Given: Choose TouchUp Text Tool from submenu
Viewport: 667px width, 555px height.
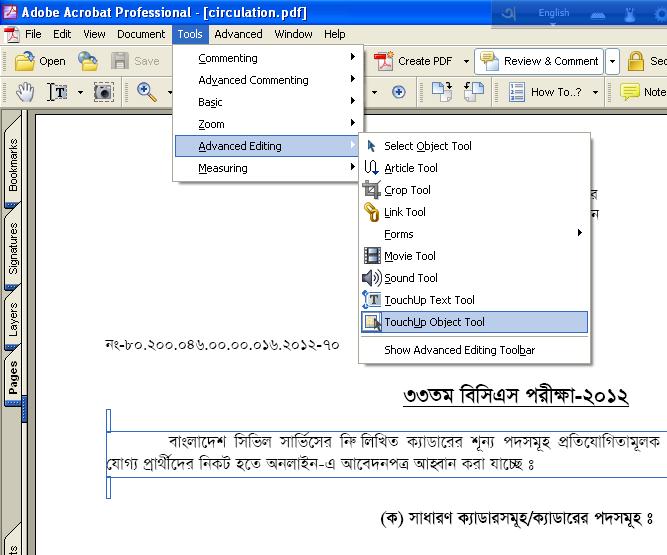Looking at the screenshot, I should [474, 300].
